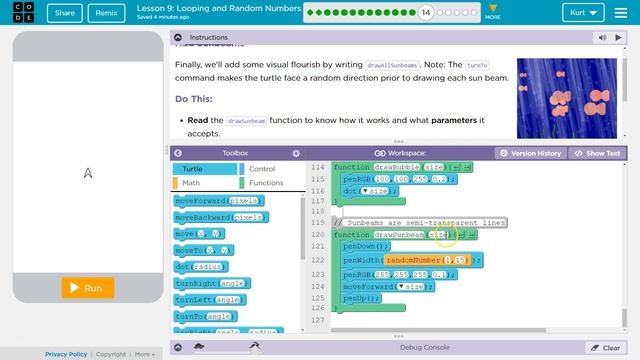Pick the dot(radius) toolbox block
Viewport: 640px width, 360px height.
(x=201, y=267)
